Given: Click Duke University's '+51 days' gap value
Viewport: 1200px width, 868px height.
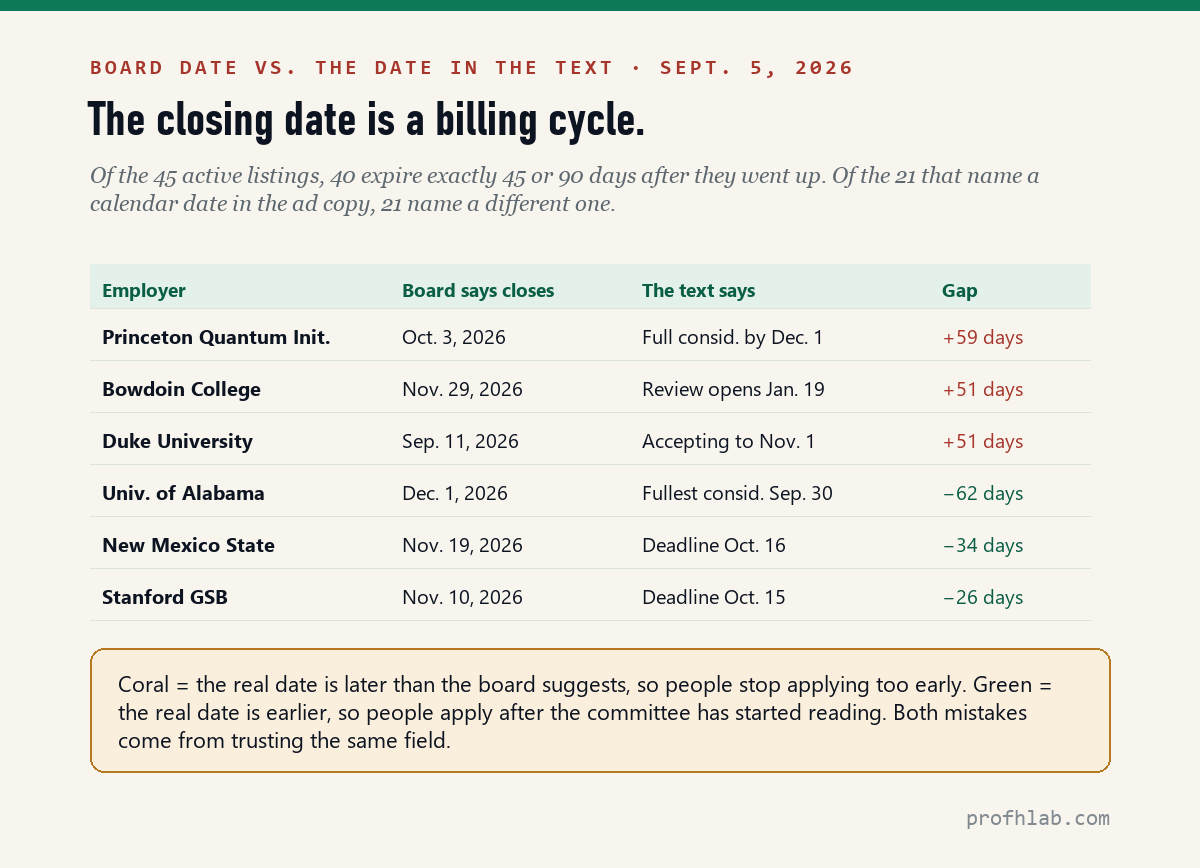Looking at the screenshot, I should (x=983, y=441).
